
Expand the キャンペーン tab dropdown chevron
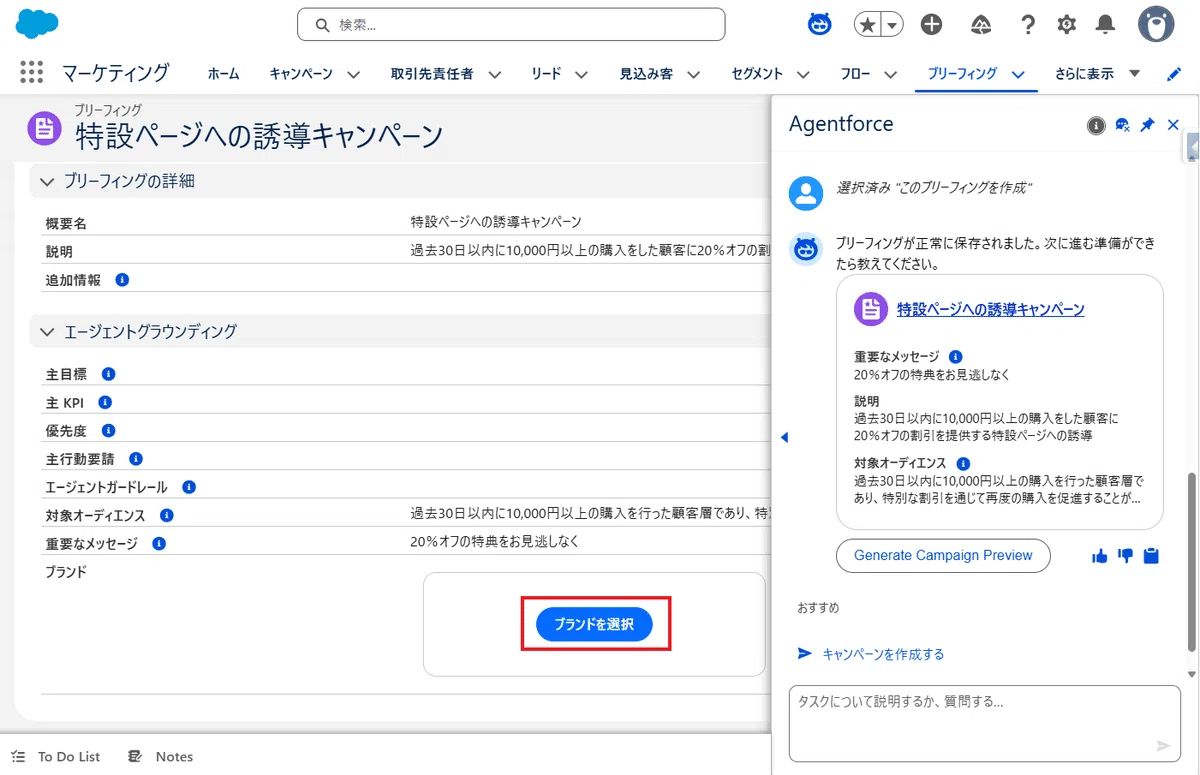353,74
